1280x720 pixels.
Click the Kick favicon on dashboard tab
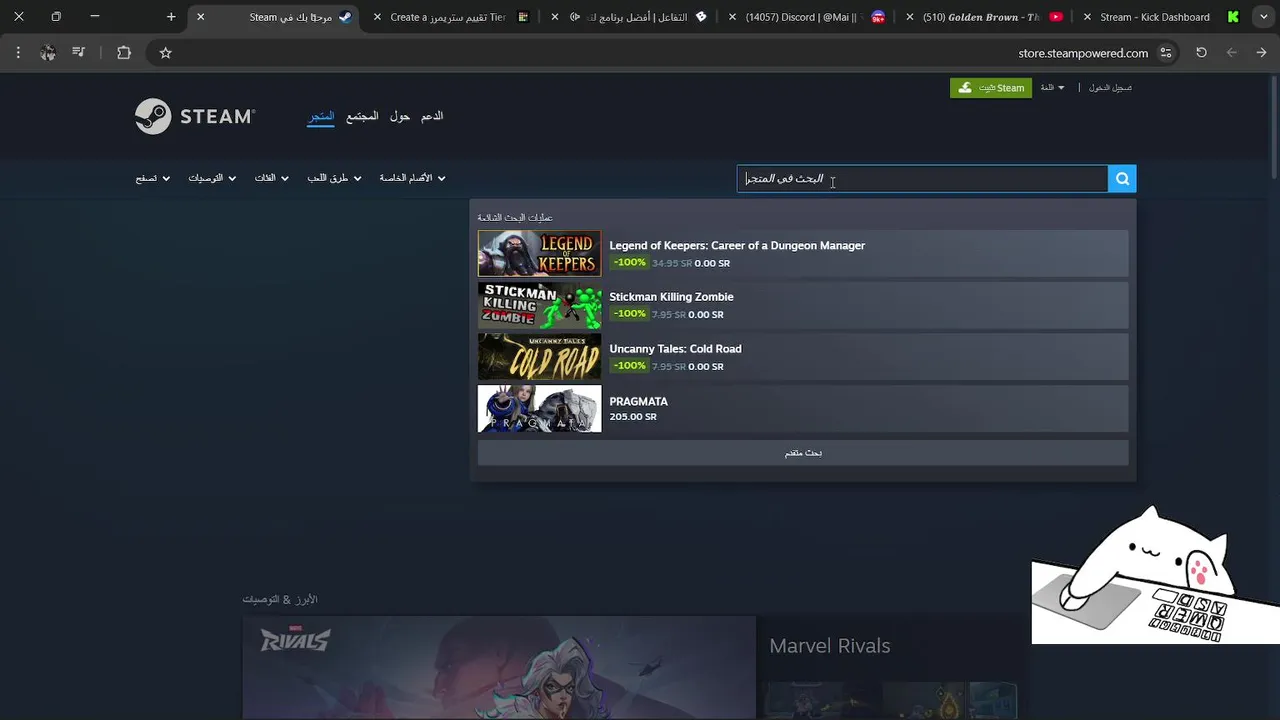tap(1233, 17)
